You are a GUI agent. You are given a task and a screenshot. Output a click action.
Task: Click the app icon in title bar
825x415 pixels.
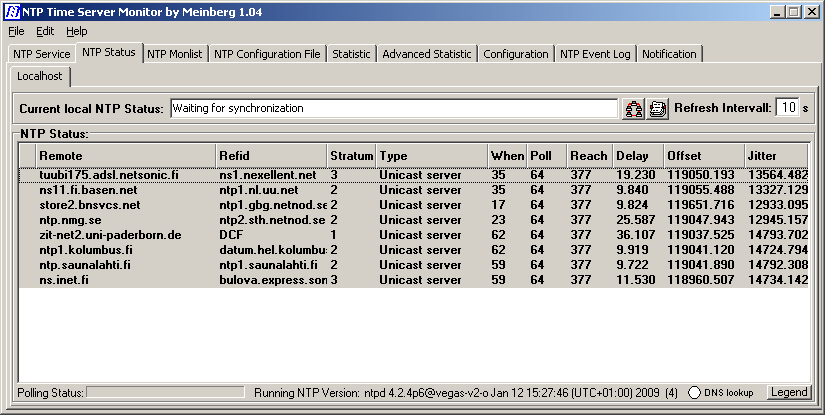[11, 12]
